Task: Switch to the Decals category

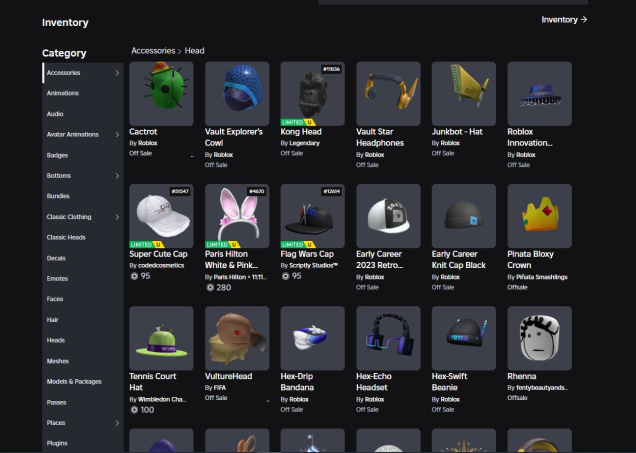Action: pyautogui.click(x=56, y=258)
